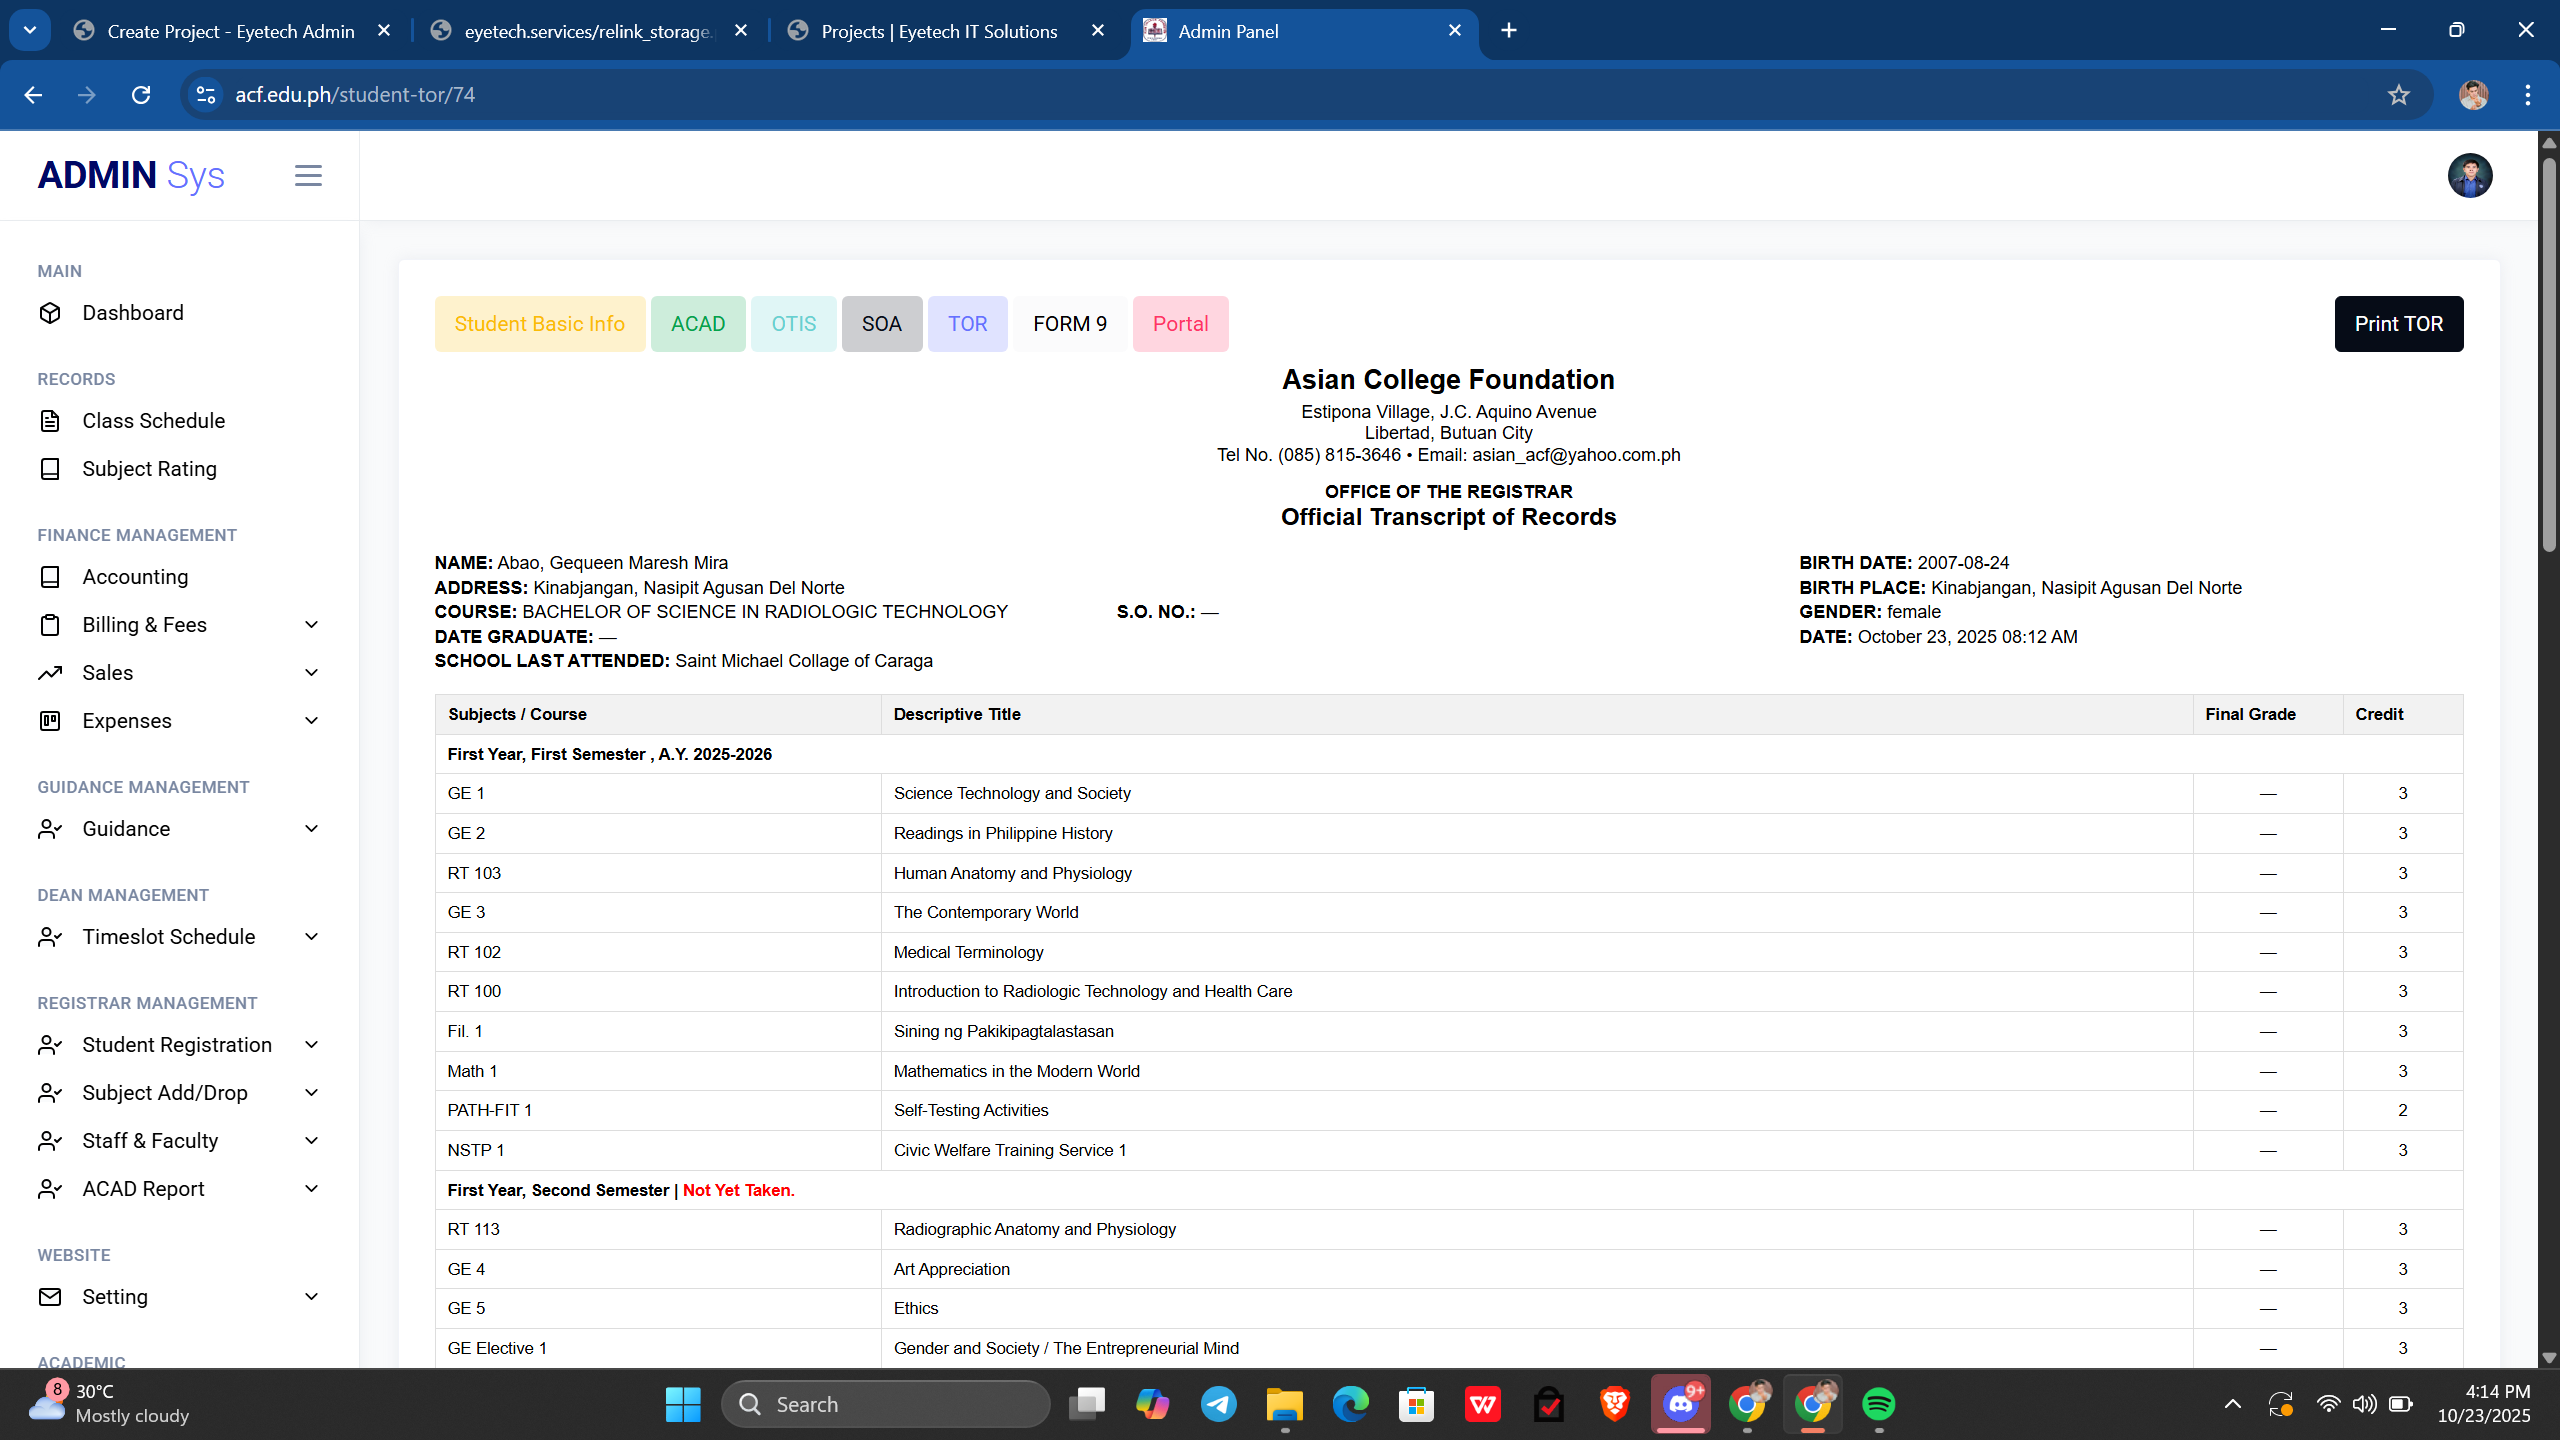This screenshot has width=2560, height=1440.
Task: Open the Dashboard cube icon
Action: (x=50, y=313)
